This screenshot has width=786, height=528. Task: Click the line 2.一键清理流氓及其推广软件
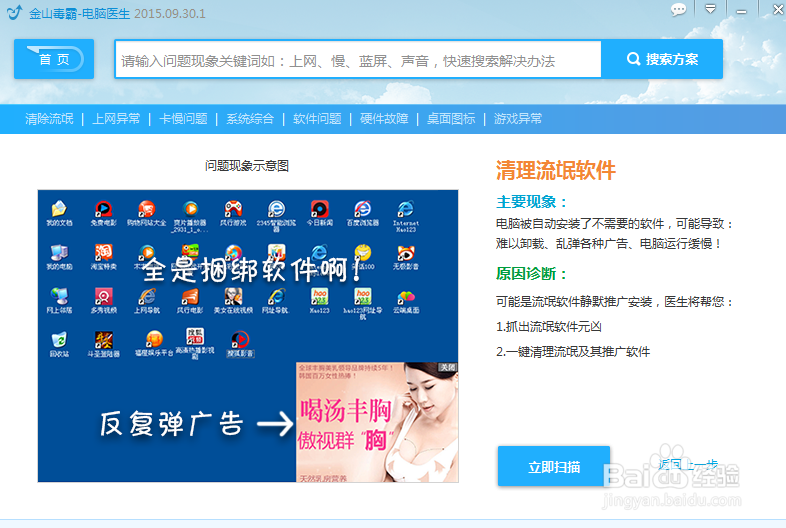[x=573, y=351]
